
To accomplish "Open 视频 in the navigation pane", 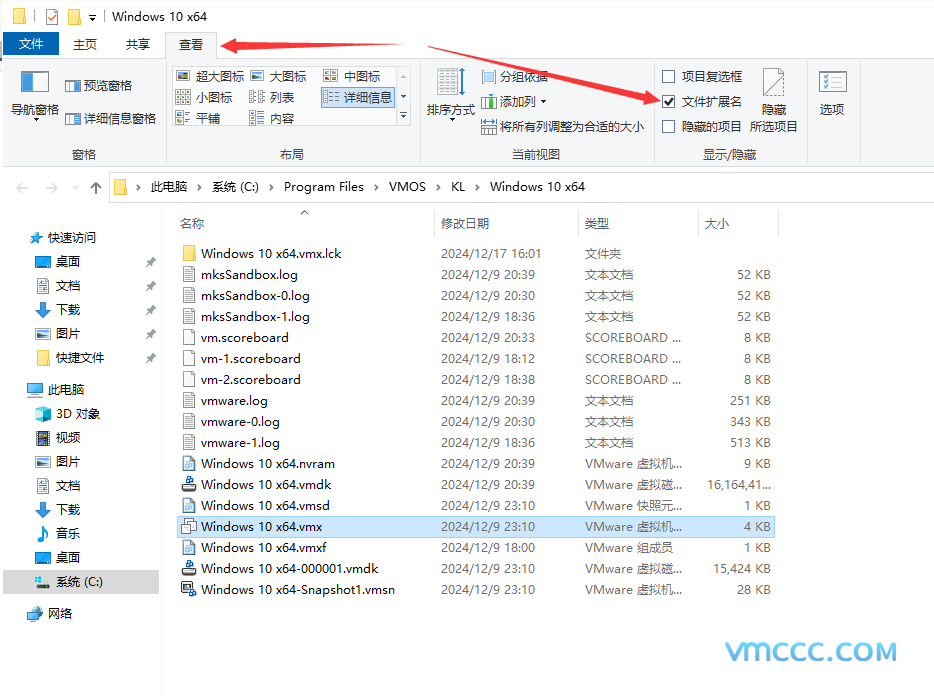I will pyautogui.click(x=58, y=438).
